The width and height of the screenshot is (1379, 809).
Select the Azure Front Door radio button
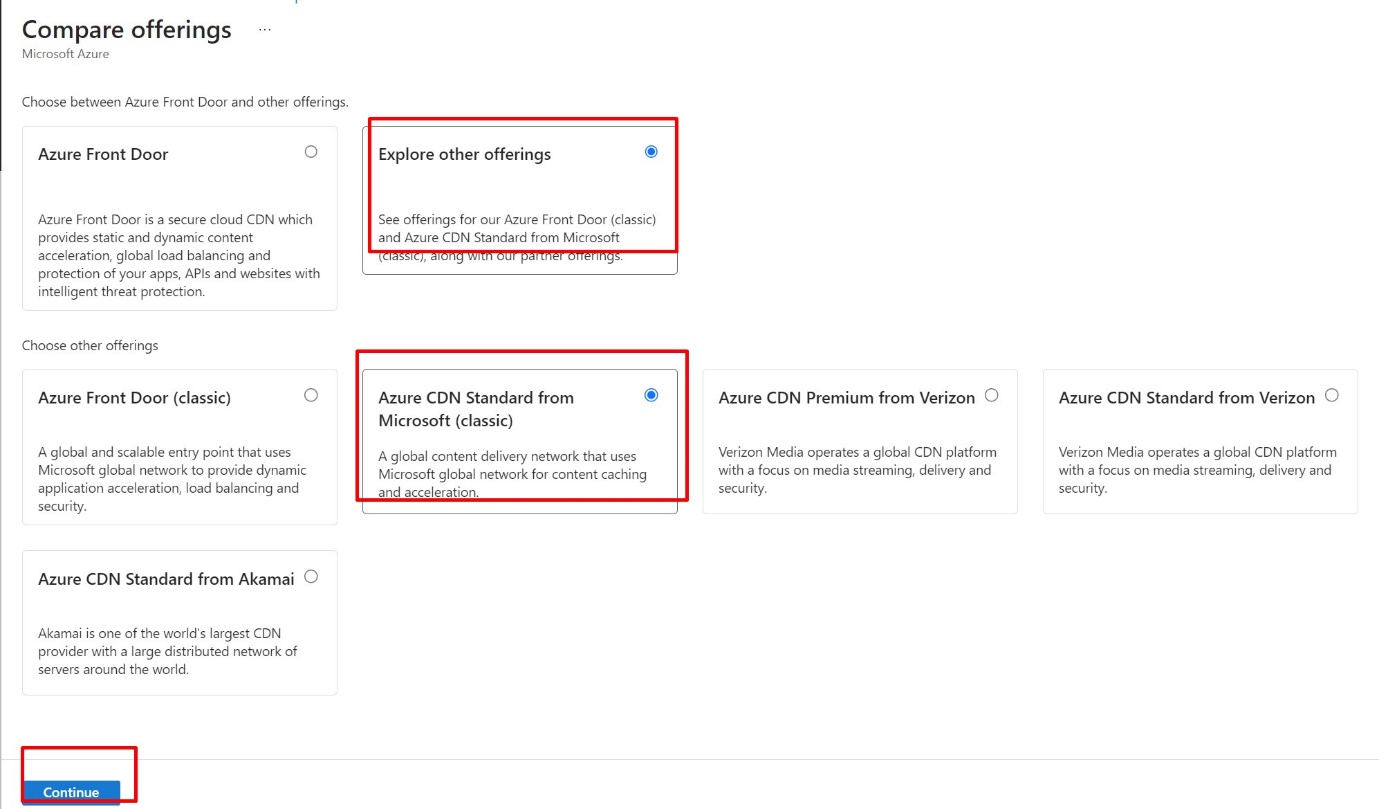click(x=311, y=152)
